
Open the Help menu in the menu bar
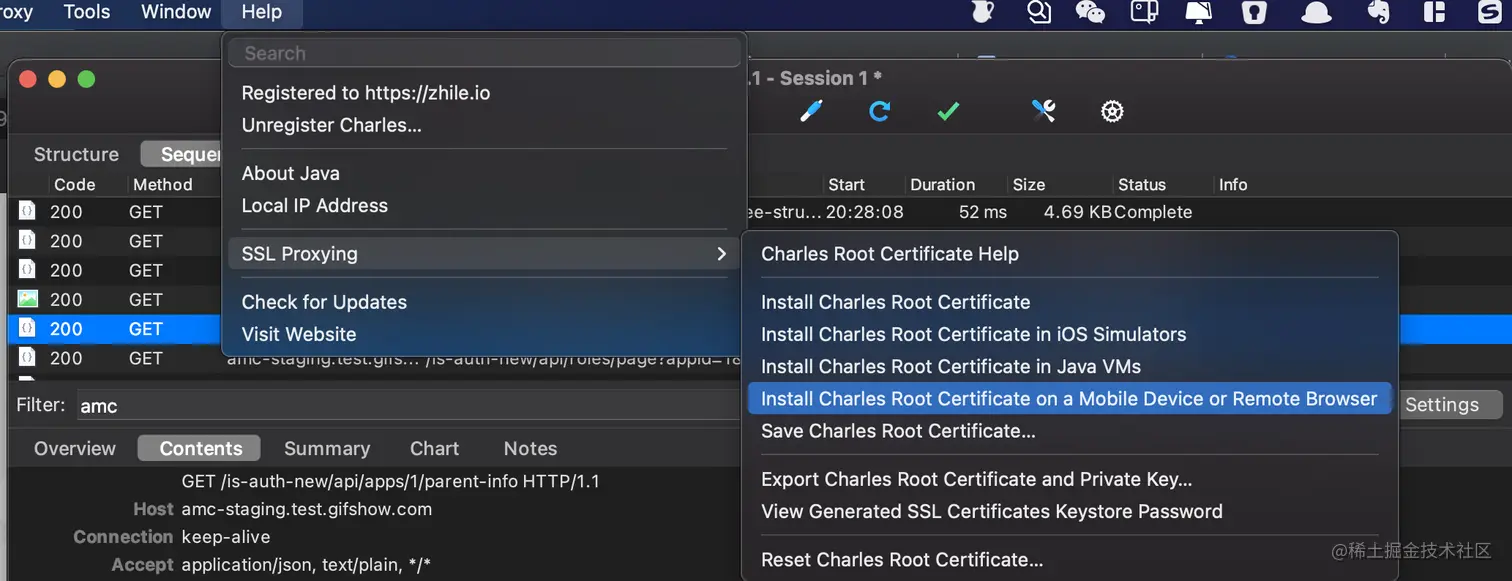tap(262, 13)
